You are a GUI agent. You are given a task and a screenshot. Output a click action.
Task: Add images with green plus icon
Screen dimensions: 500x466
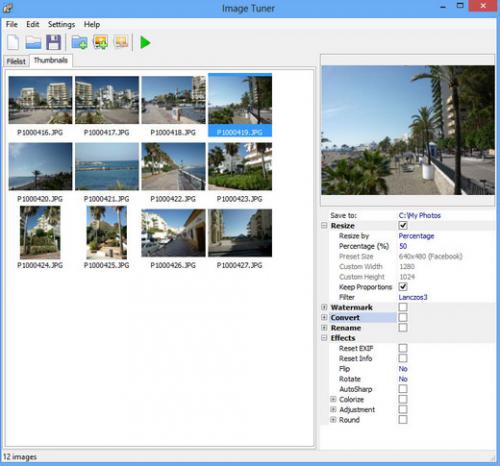(100, 43)
